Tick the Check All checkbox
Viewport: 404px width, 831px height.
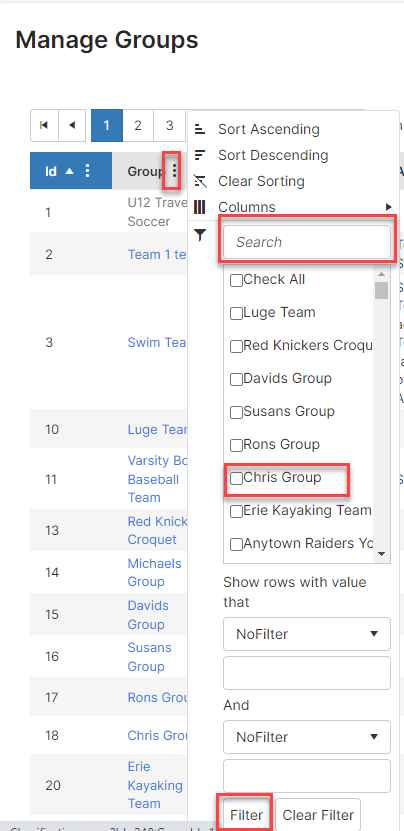[x=236, y=281]
